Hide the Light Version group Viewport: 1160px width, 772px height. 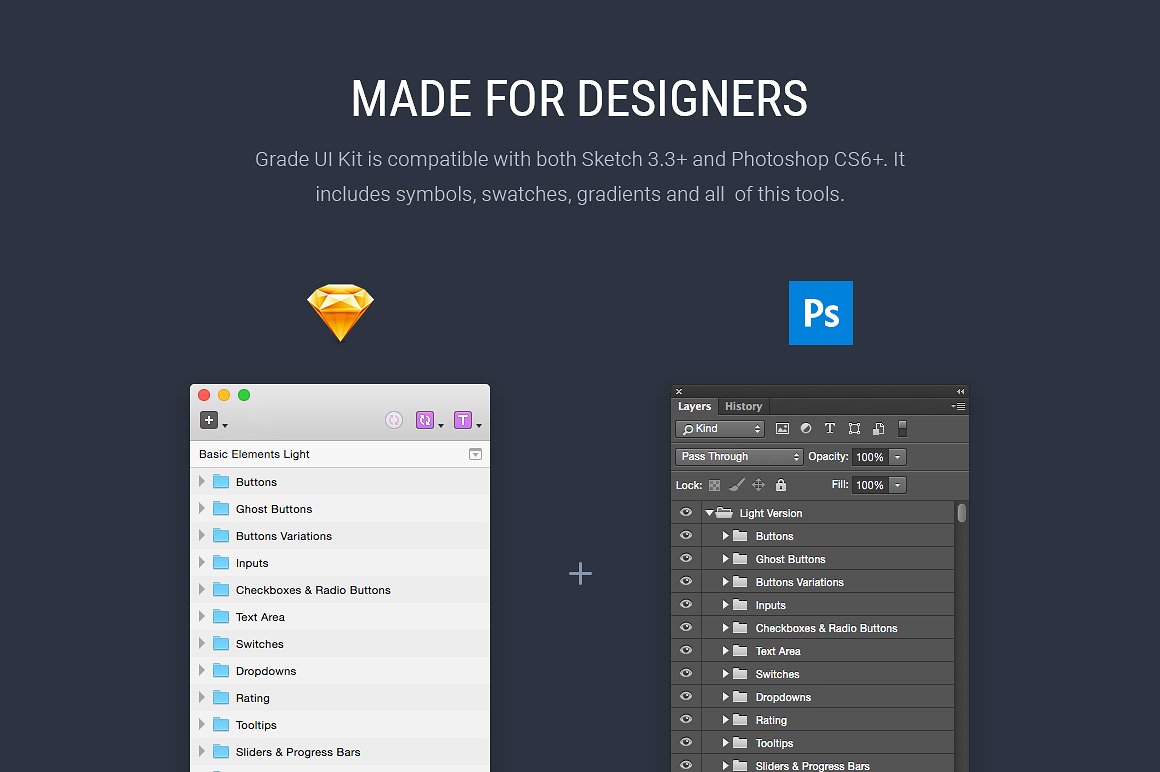click(x=685, y=512)
